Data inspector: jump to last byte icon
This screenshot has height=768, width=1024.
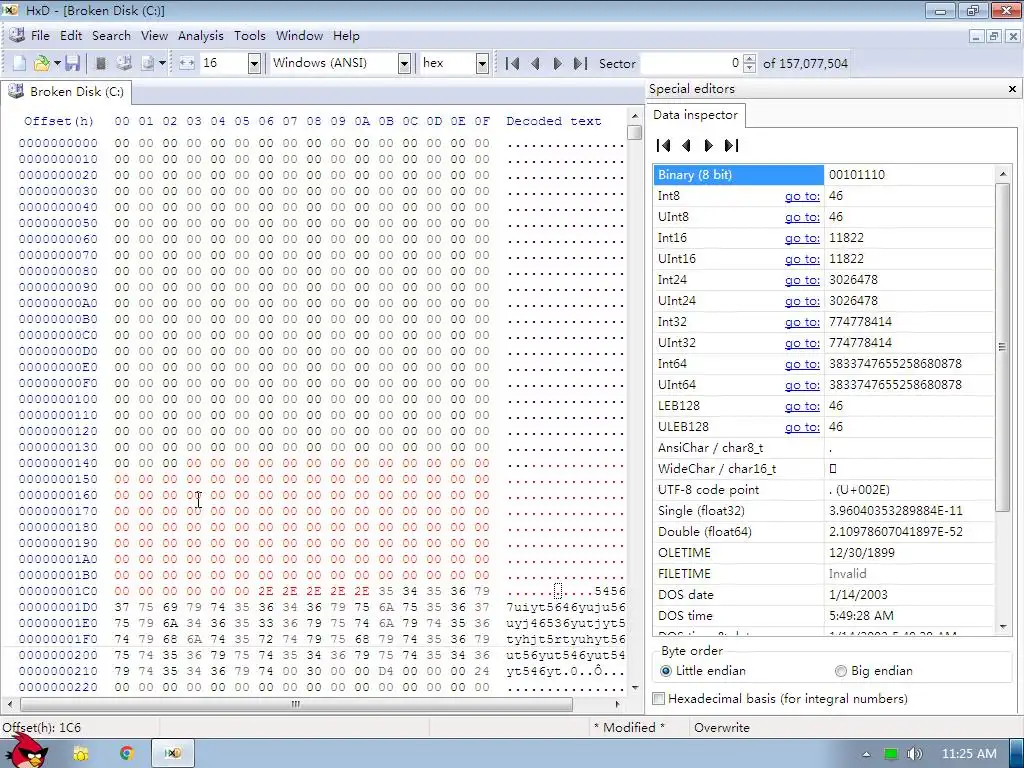pyautogui.click(x=731, y=146)
